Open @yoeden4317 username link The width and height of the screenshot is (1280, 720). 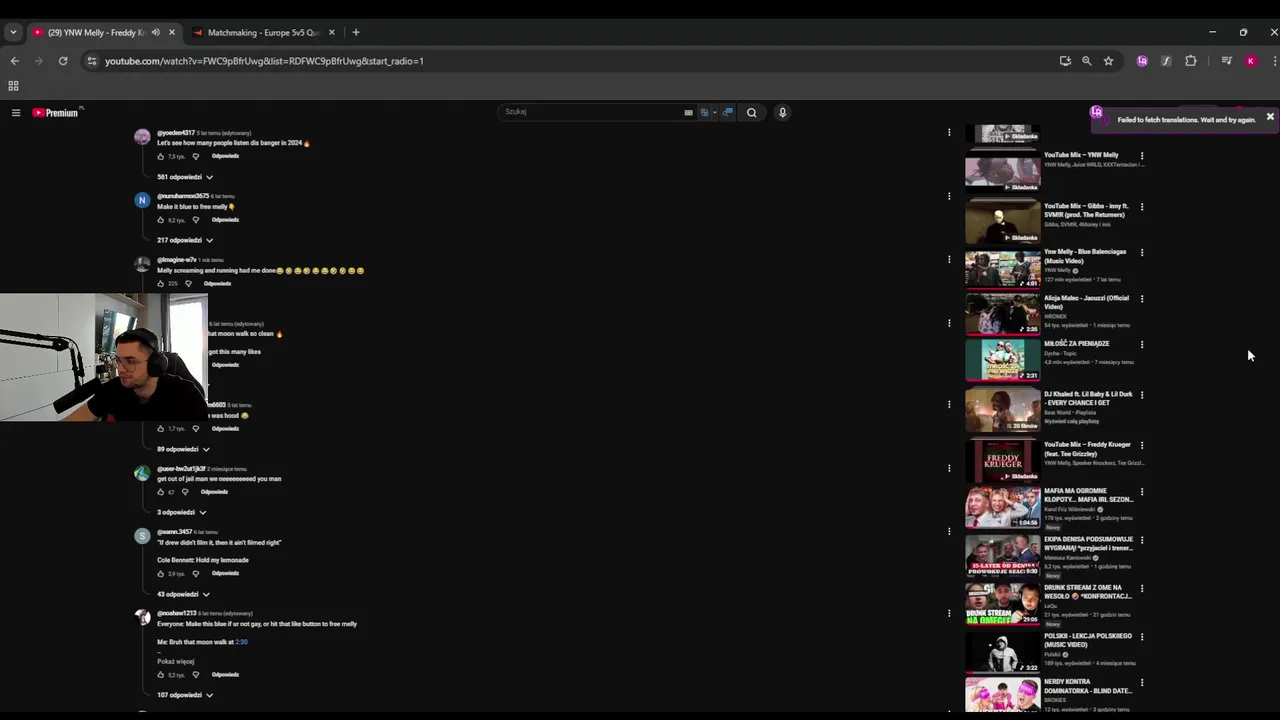click(x=176, y=133)
